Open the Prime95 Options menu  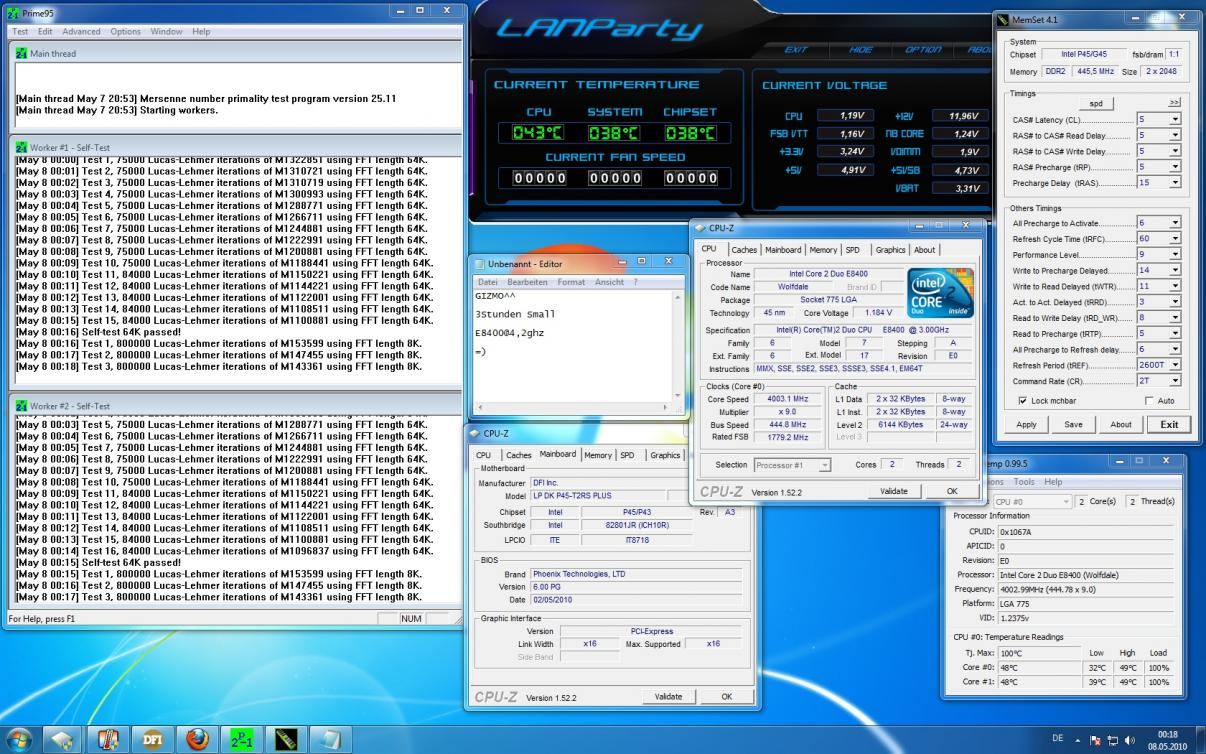[125, 31]
